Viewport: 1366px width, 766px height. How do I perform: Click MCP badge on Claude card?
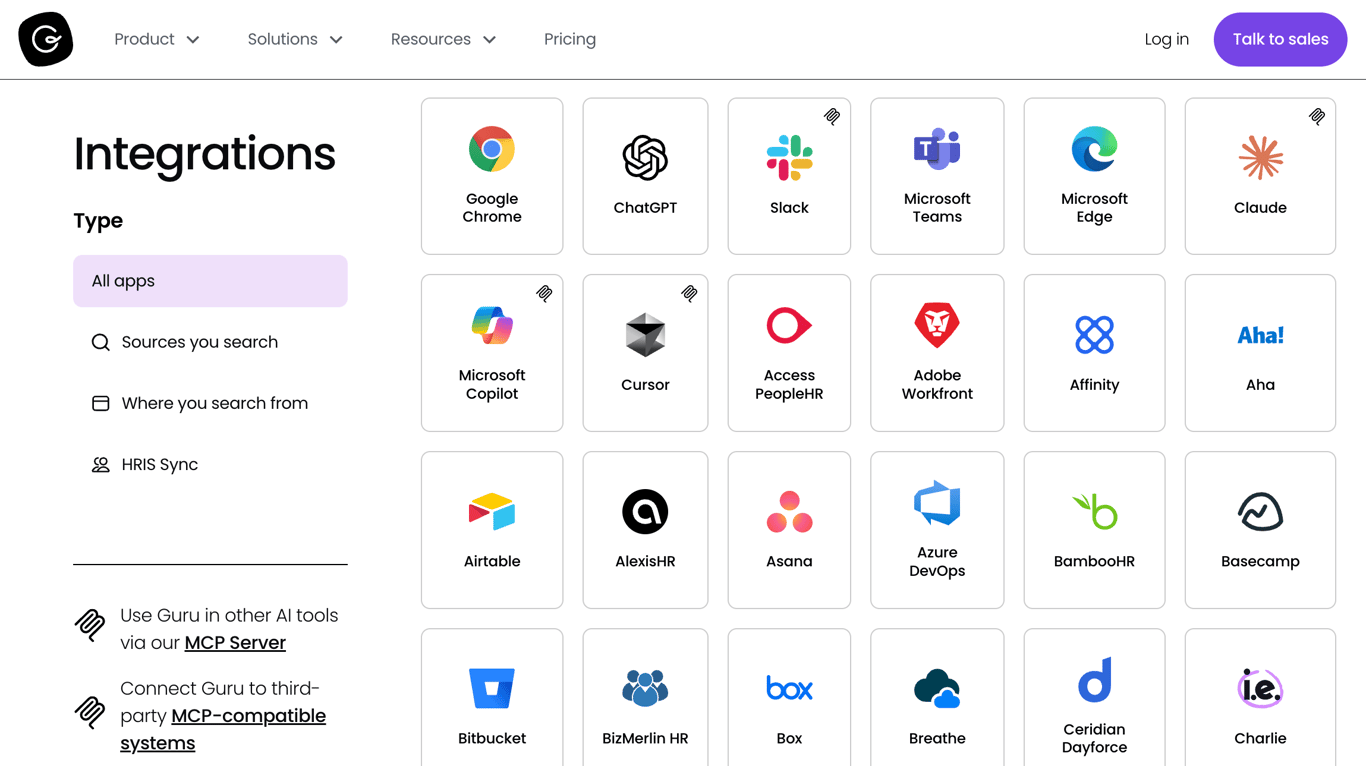(x=1317, y=117)
